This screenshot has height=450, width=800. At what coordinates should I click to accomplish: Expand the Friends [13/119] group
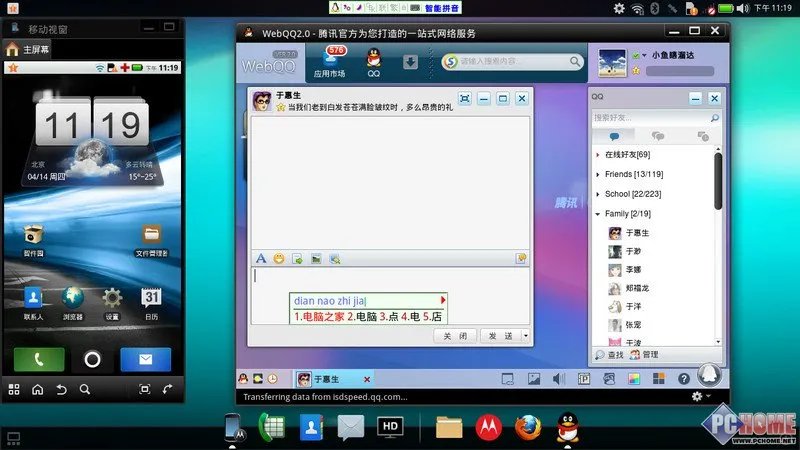tap(634, 174)
